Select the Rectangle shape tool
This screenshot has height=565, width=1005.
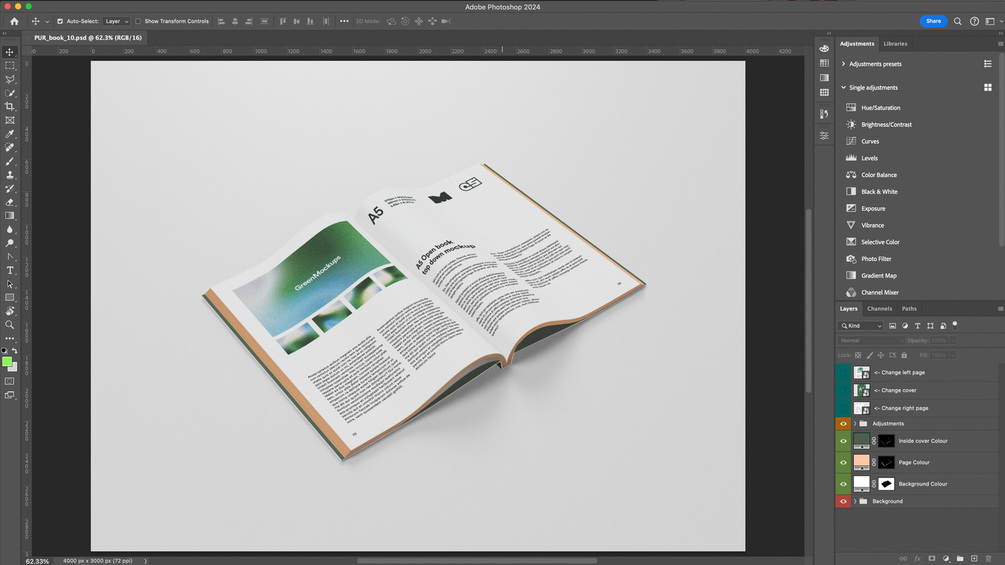point(10,297)
